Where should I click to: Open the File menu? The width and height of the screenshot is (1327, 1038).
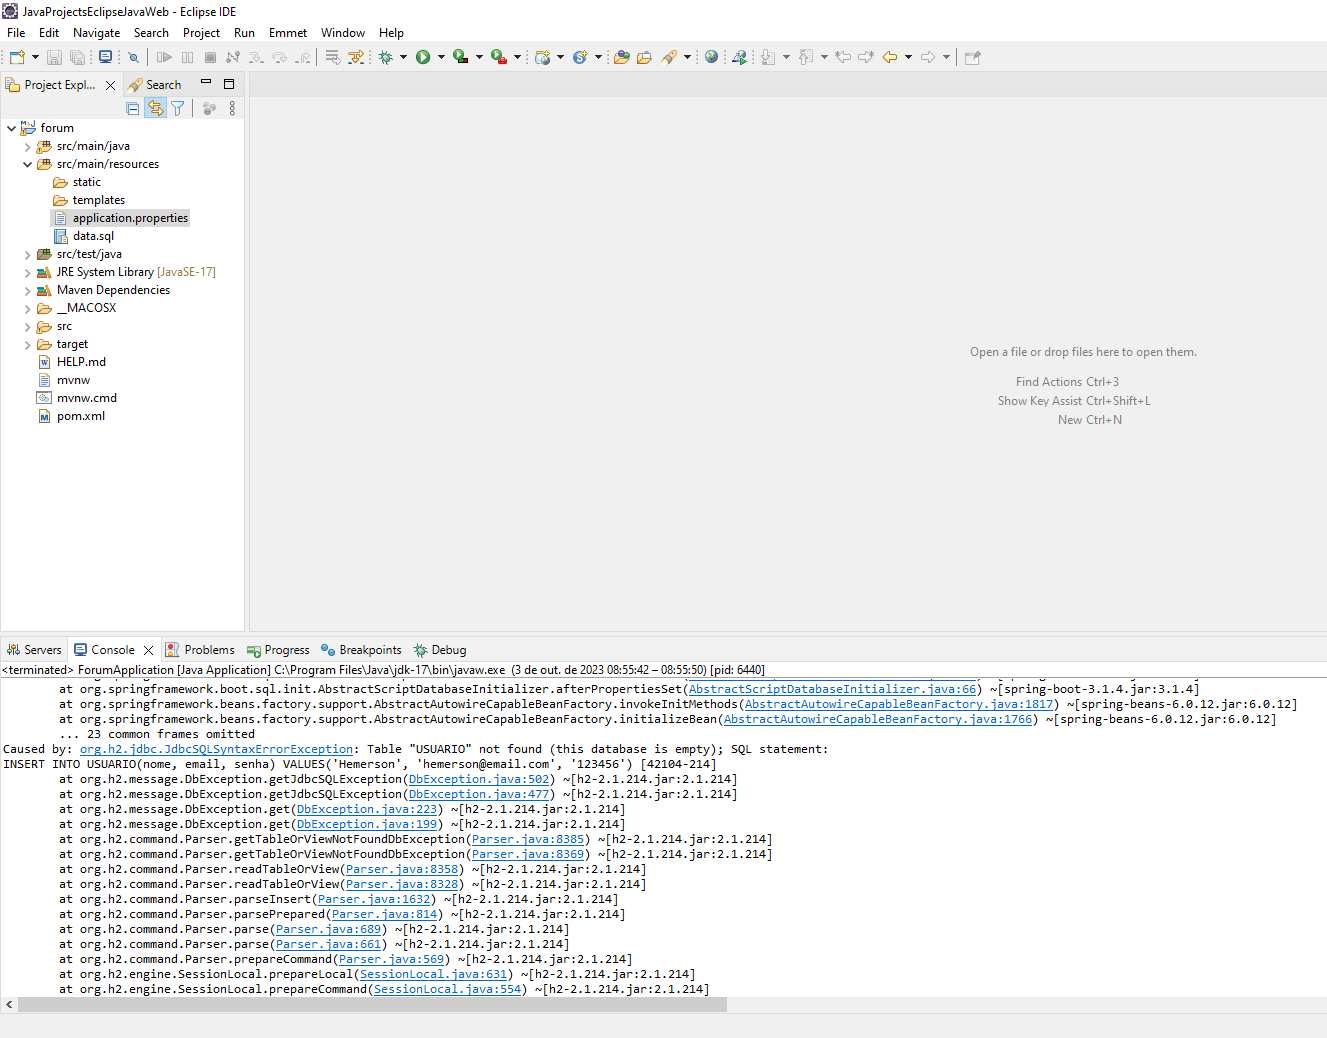pos(16,33)
